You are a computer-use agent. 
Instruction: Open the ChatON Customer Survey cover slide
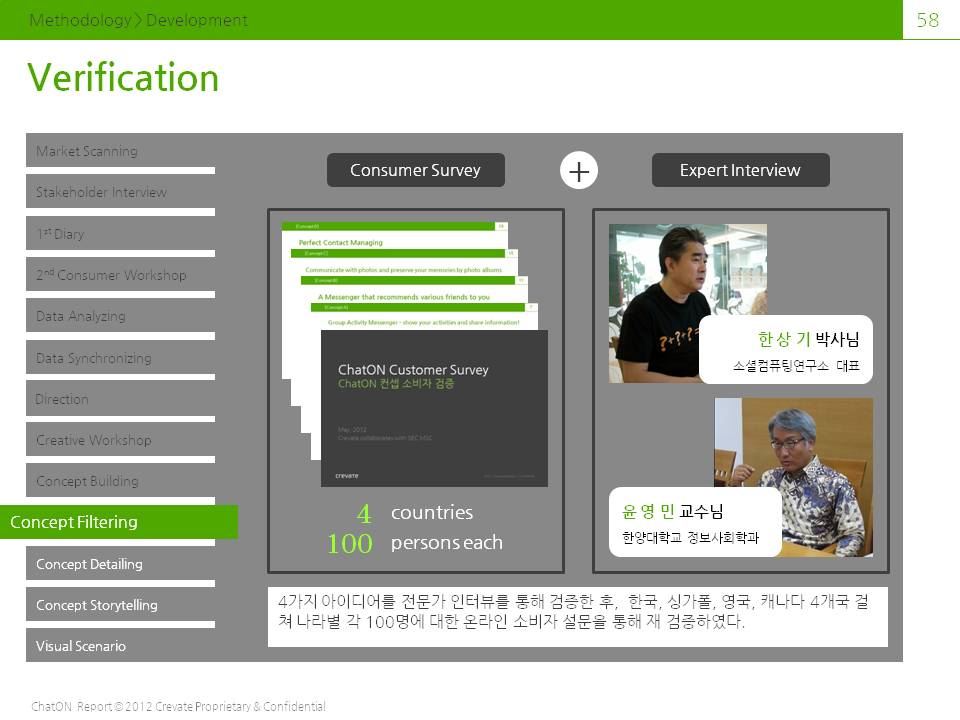coord(434,408)
